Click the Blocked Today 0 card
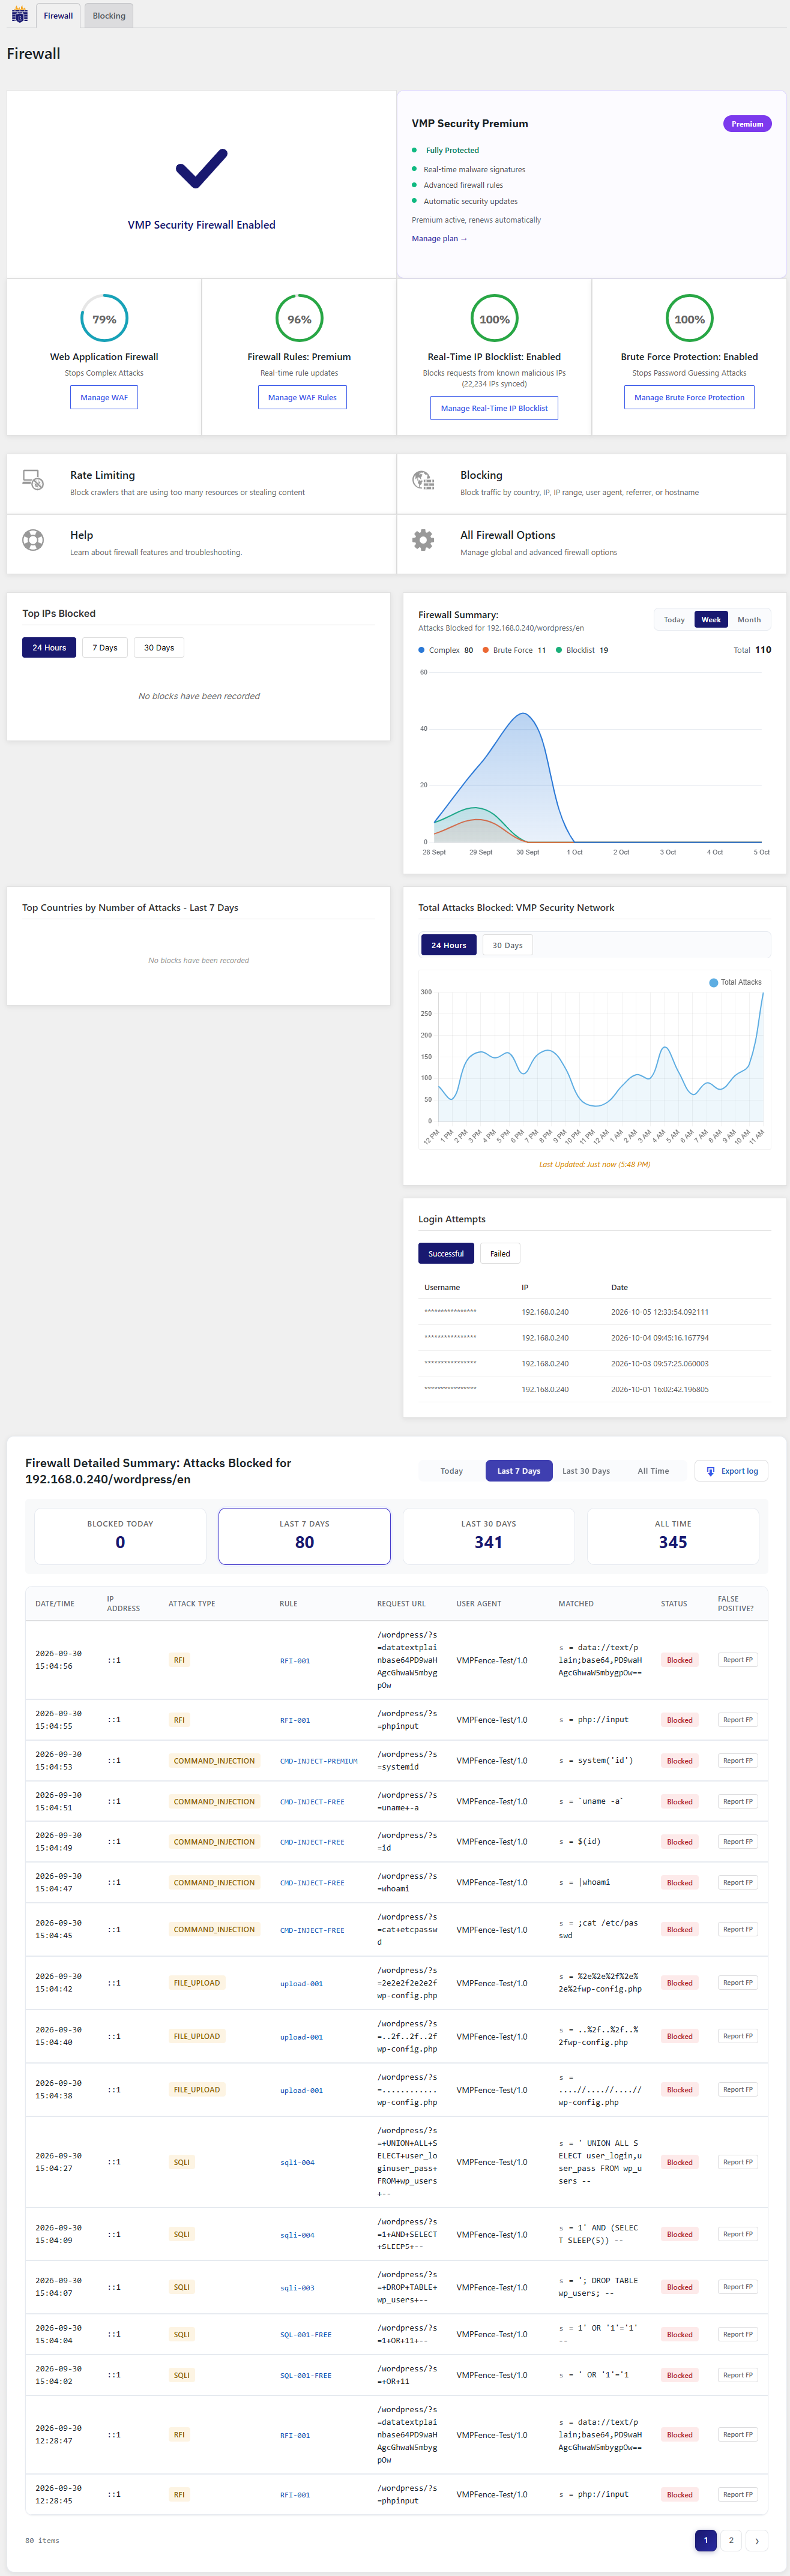The image size is (790, 2576). (x=120, y=1536)
